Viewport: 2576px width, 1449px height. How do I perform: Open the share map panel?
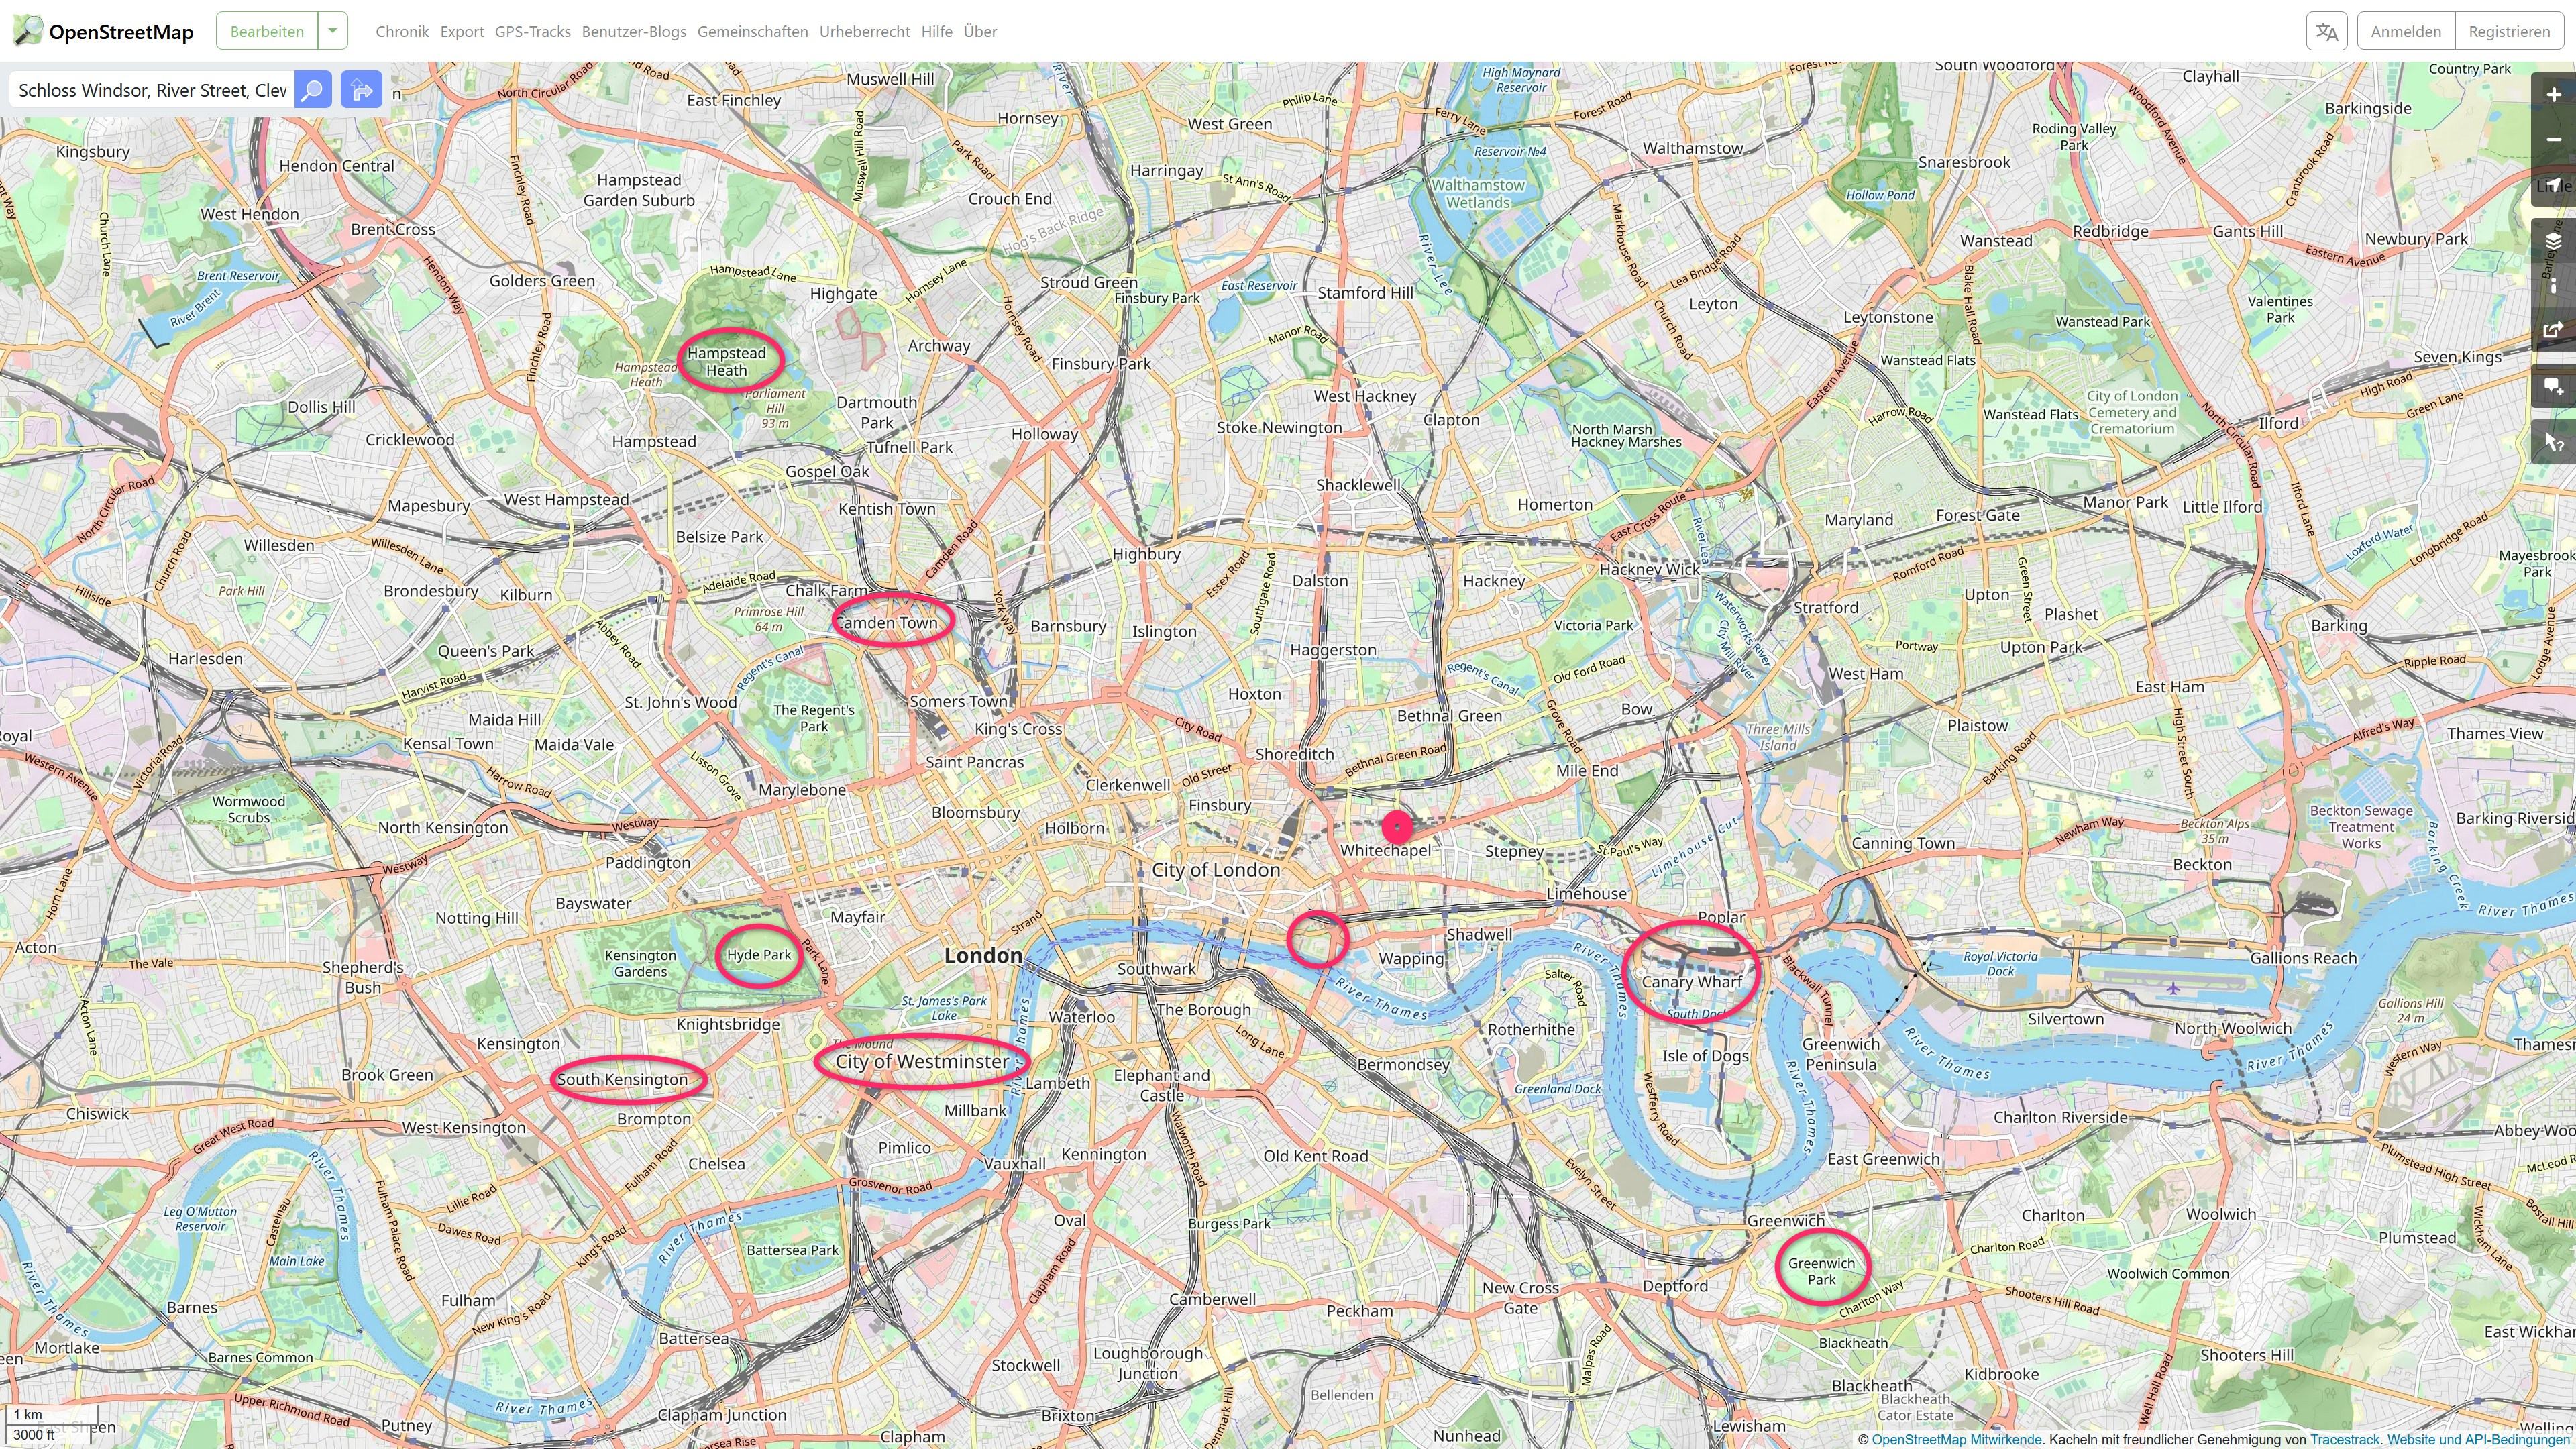[2553, 330]
